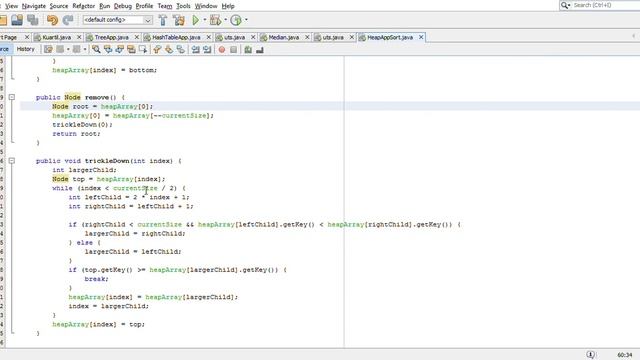Toggle Highlight Search in editor toolbar
This screenshot has width=640, height=360.
pos(131,49)
